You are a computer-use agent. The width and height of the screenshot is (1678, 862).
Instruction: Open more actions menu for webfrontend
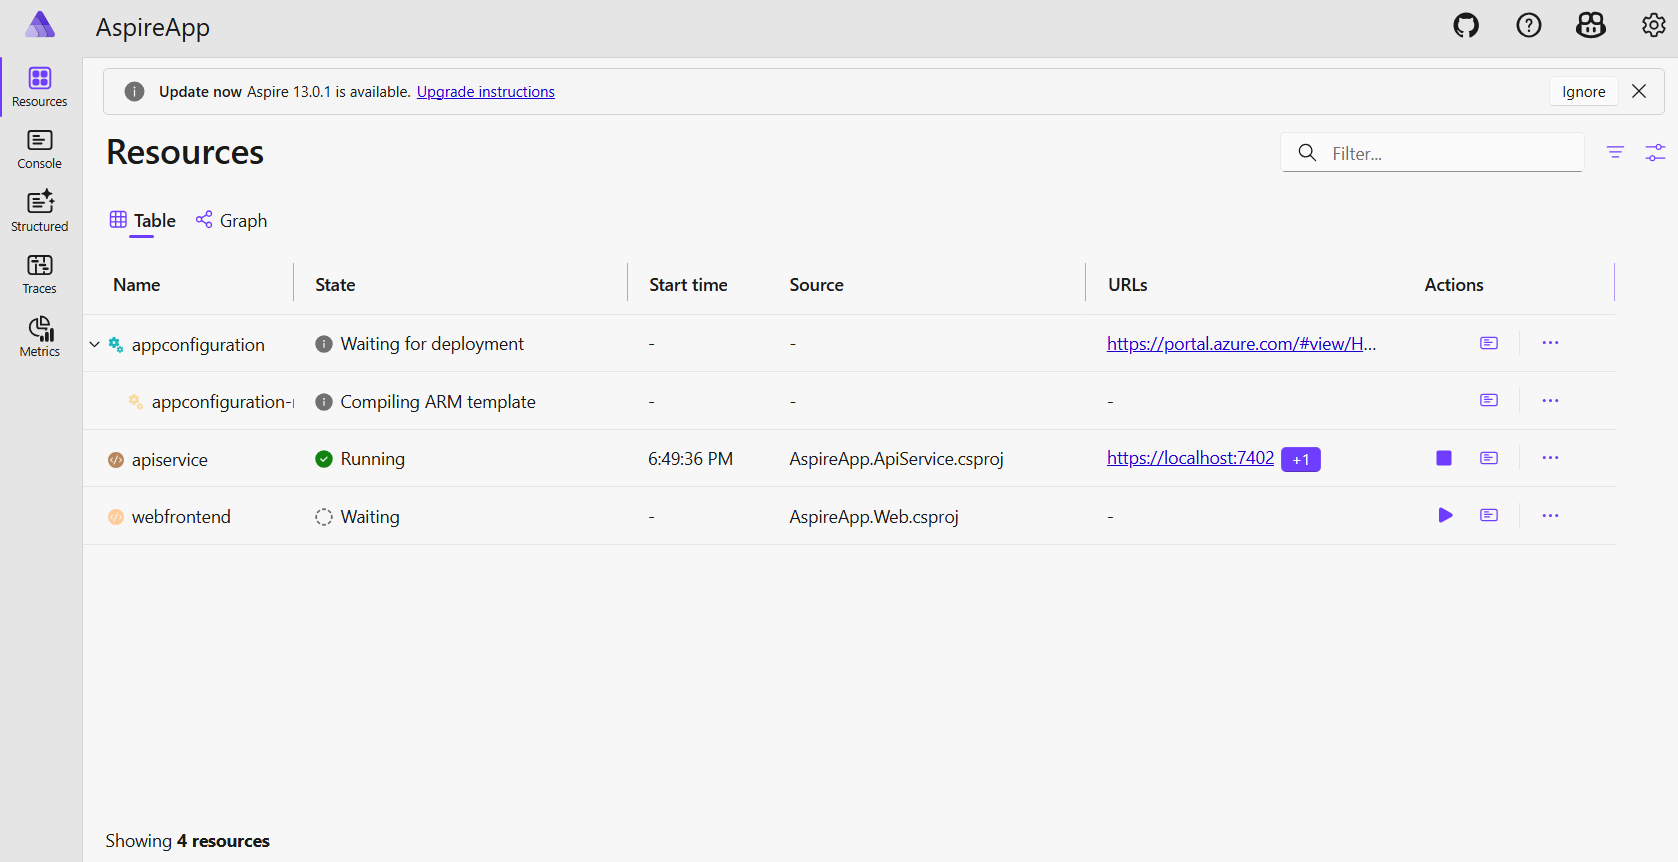1550,515
